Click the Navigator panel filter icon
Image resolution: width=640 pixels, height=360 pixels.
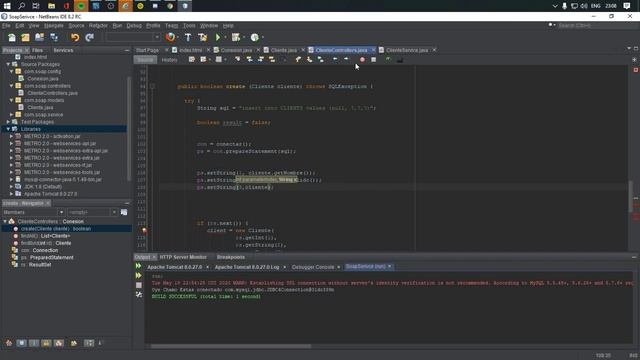(x=124, y=212)
